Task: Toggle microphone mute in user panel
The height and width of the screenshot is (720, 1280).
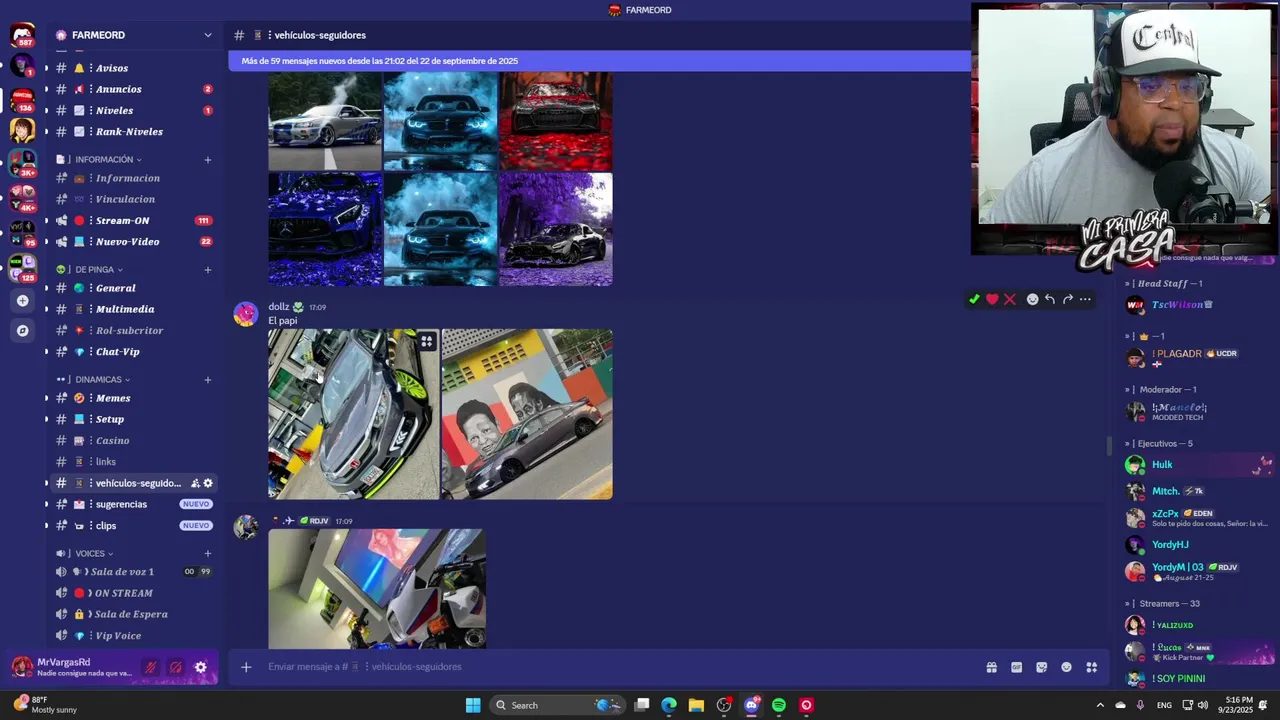Action: coord(151,667)
